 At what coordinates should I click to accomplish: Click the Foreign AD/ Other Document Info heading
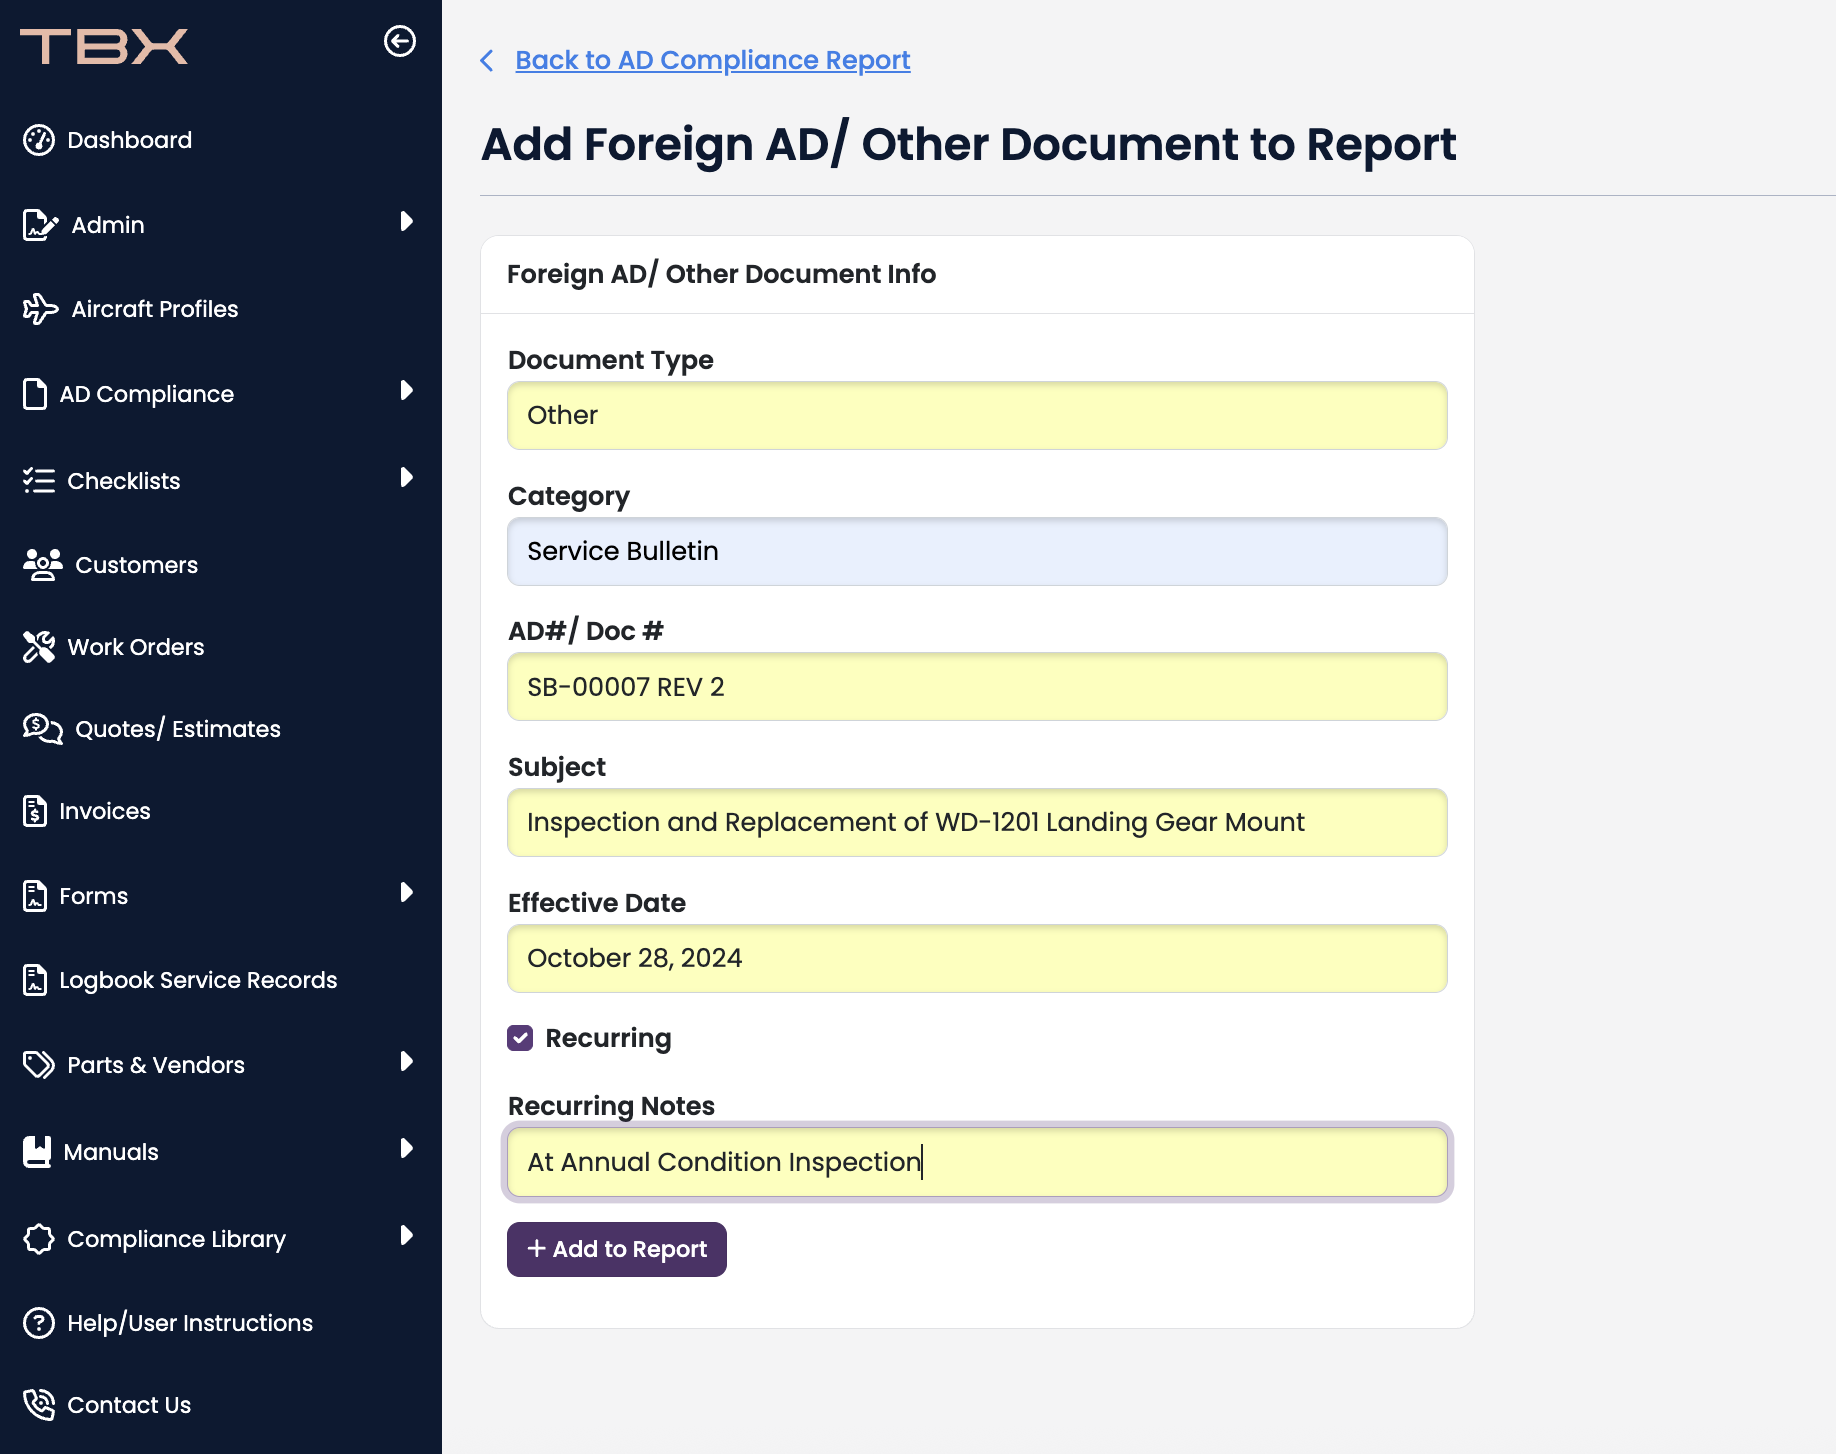(x=721, y=274)
